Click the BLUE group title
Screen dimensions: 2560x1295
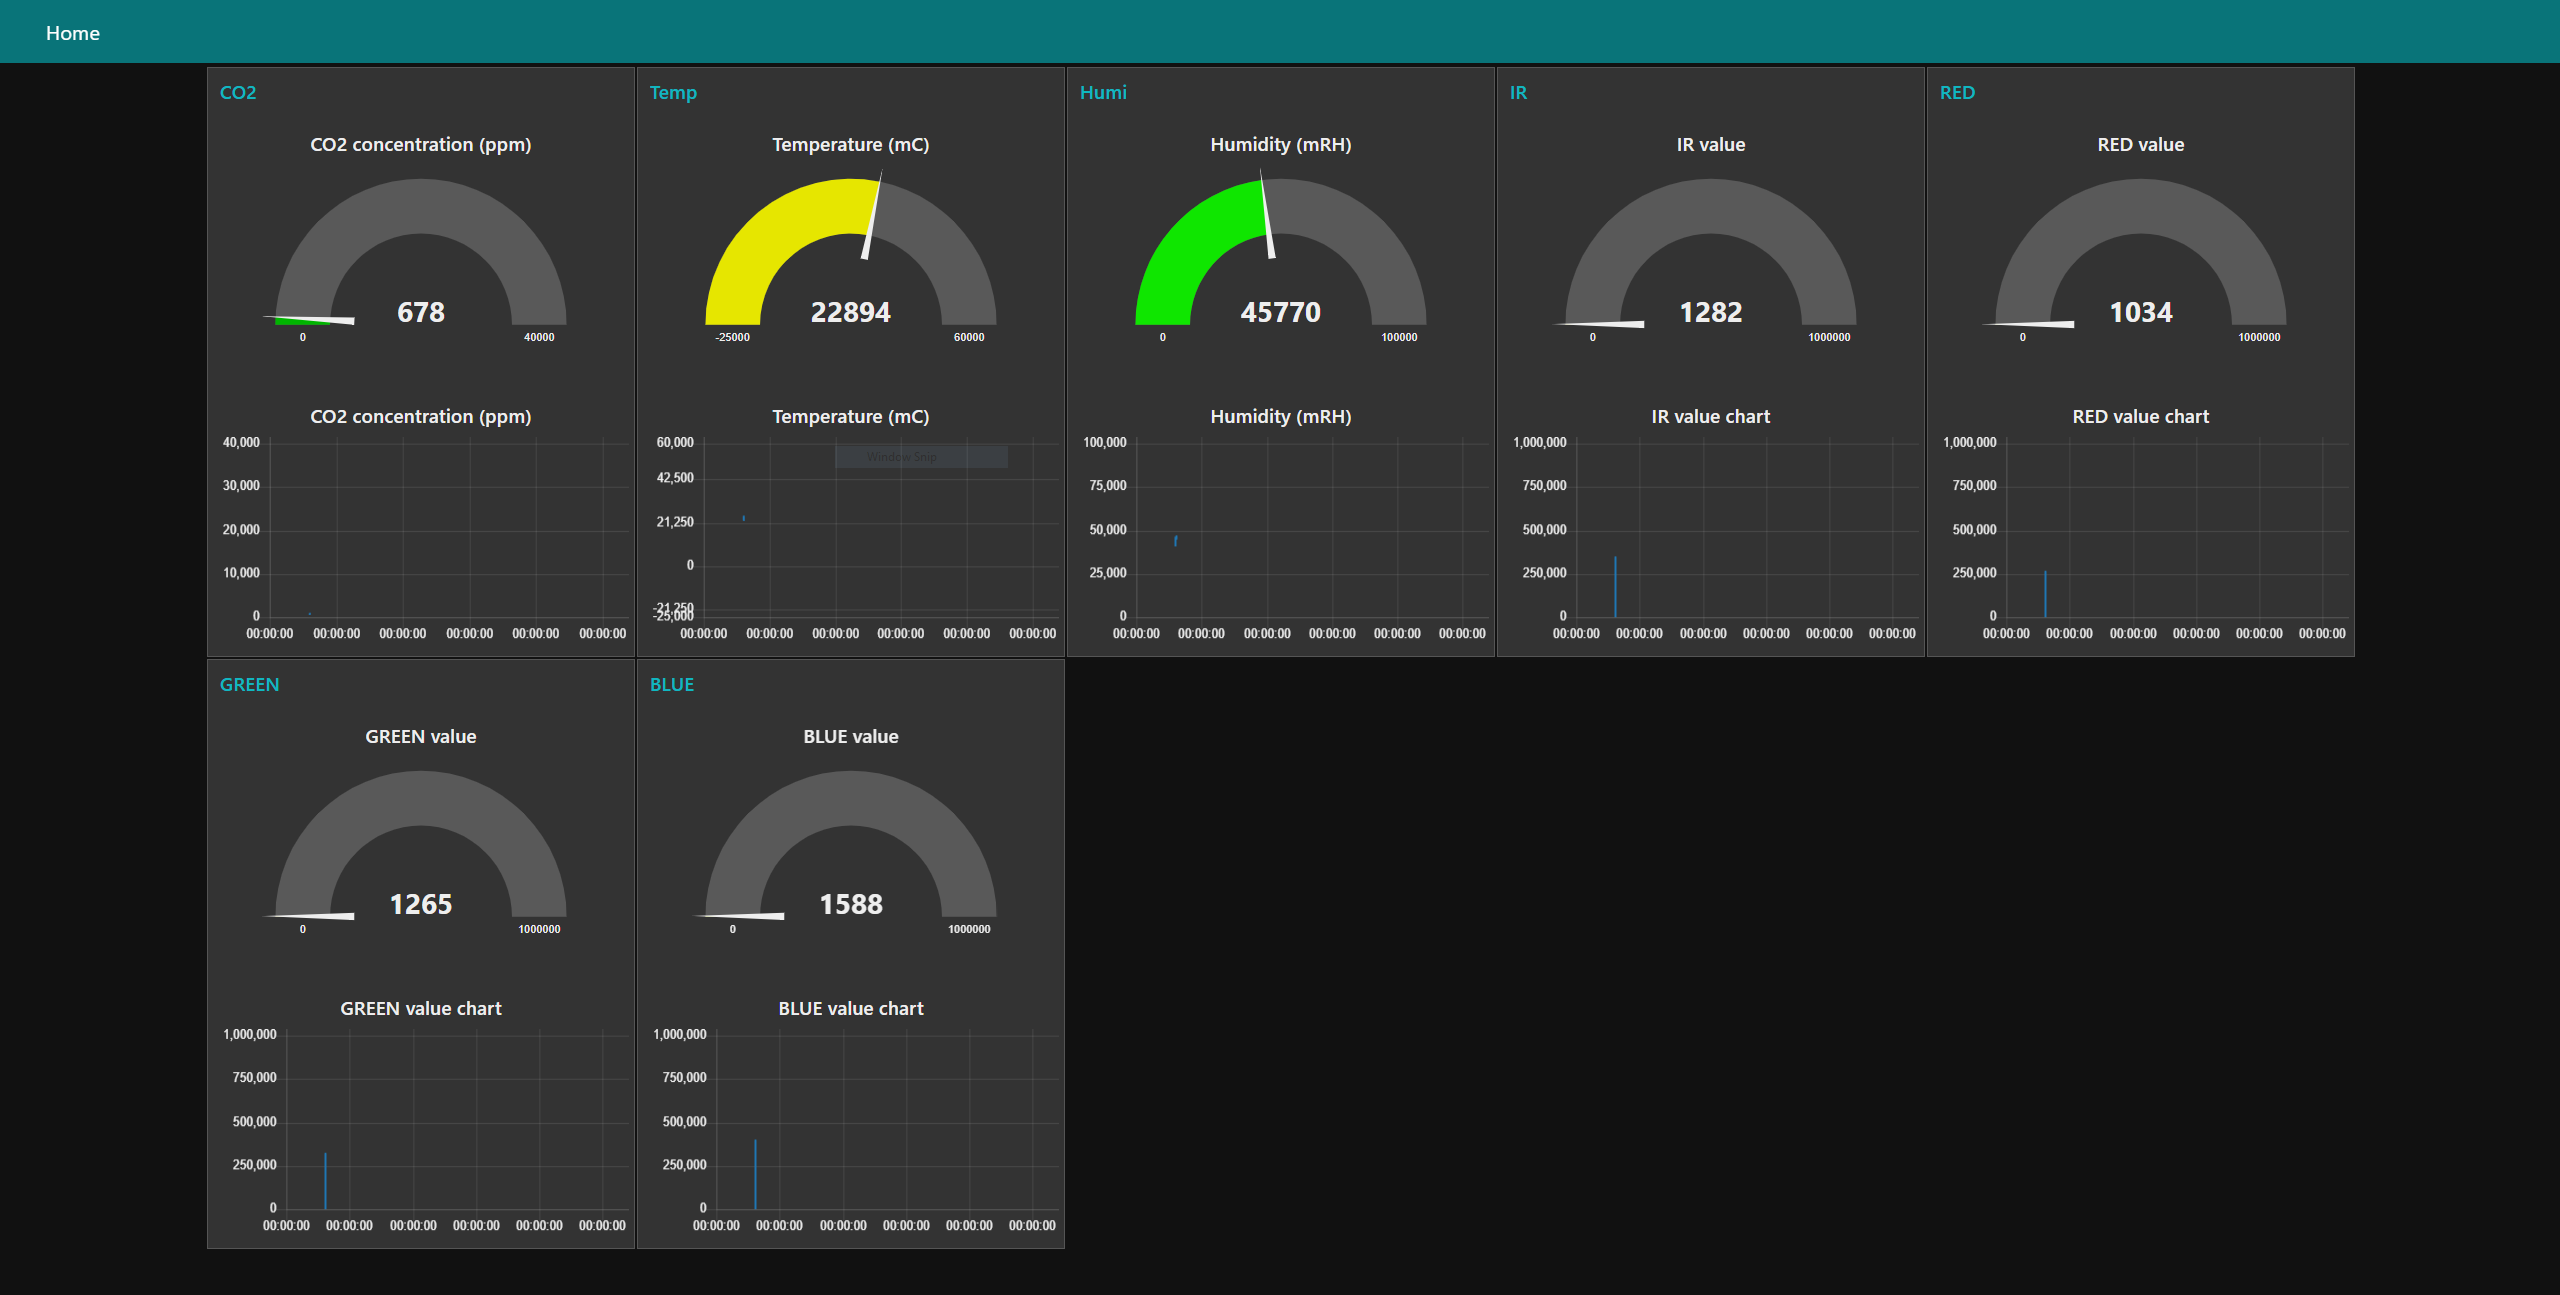[x=672, y=685]
